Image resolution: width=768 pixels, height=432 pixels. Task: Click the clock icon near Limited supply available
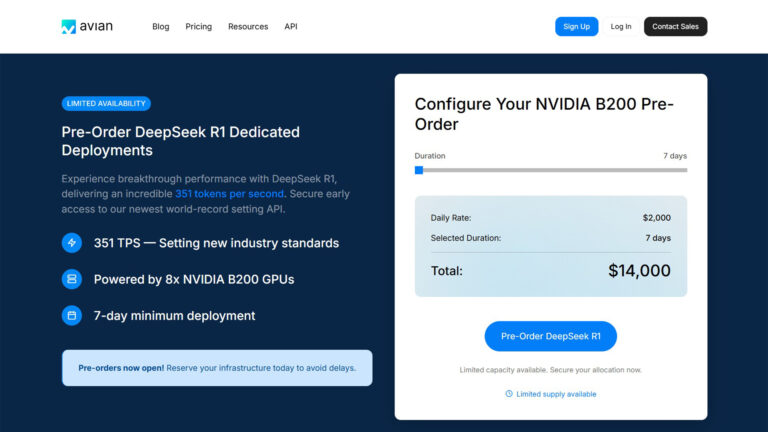tap(509, 394)
